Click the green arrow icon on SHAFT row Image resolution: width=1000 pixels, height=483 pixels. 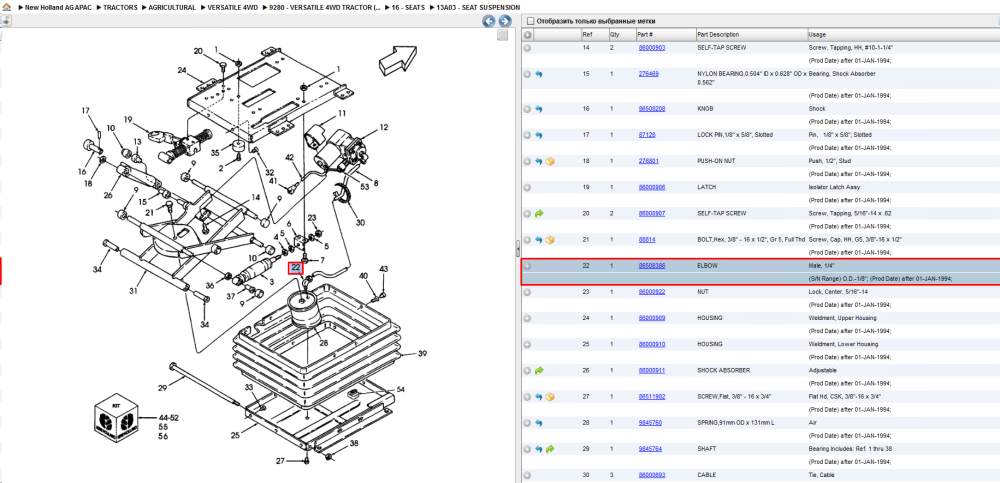pyautogui.click(x=550, y=449)
